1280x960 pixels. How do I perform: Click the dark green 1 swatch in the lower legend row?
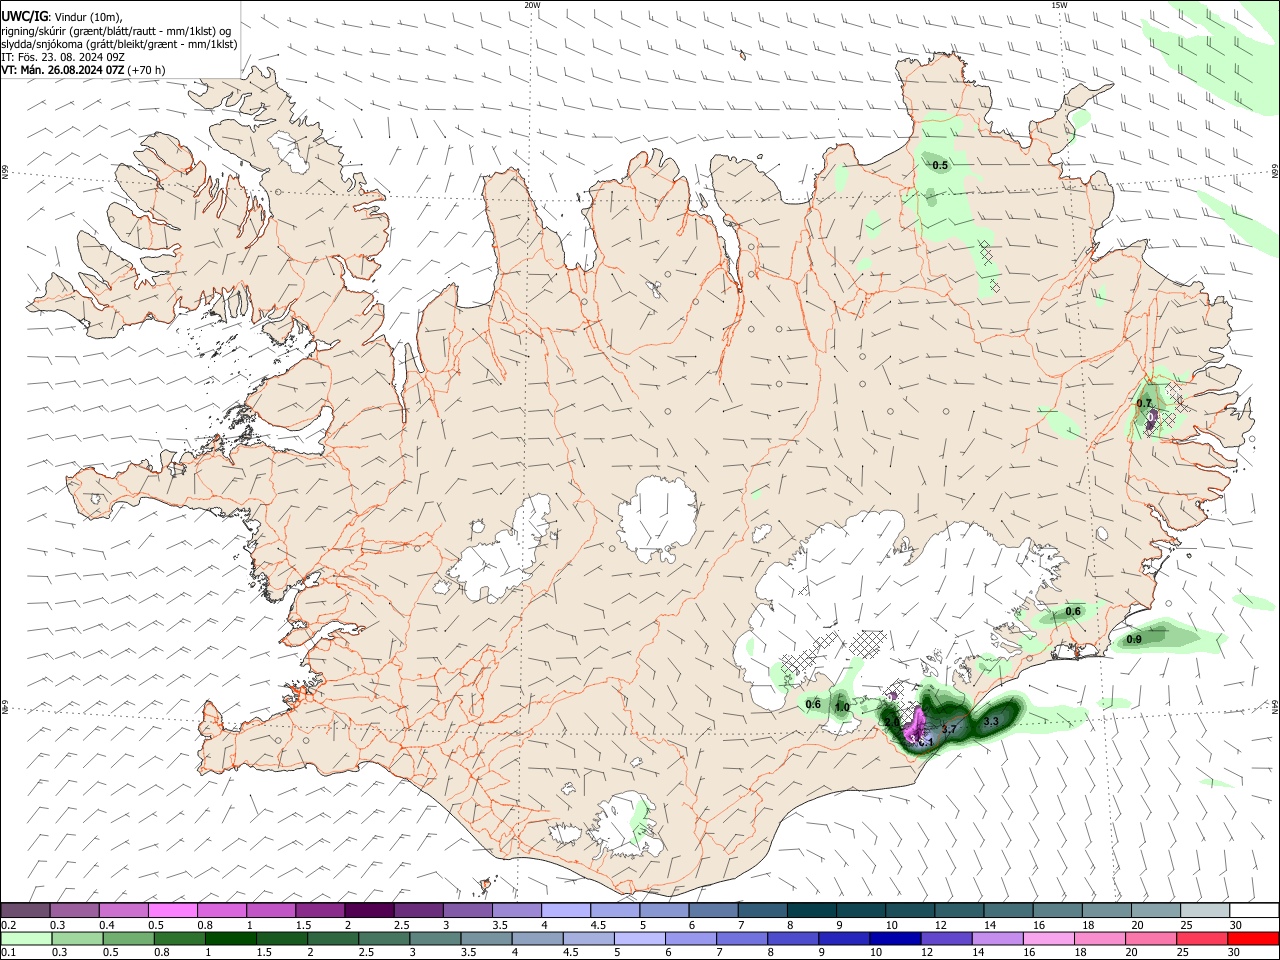click(x=231, y=939)
